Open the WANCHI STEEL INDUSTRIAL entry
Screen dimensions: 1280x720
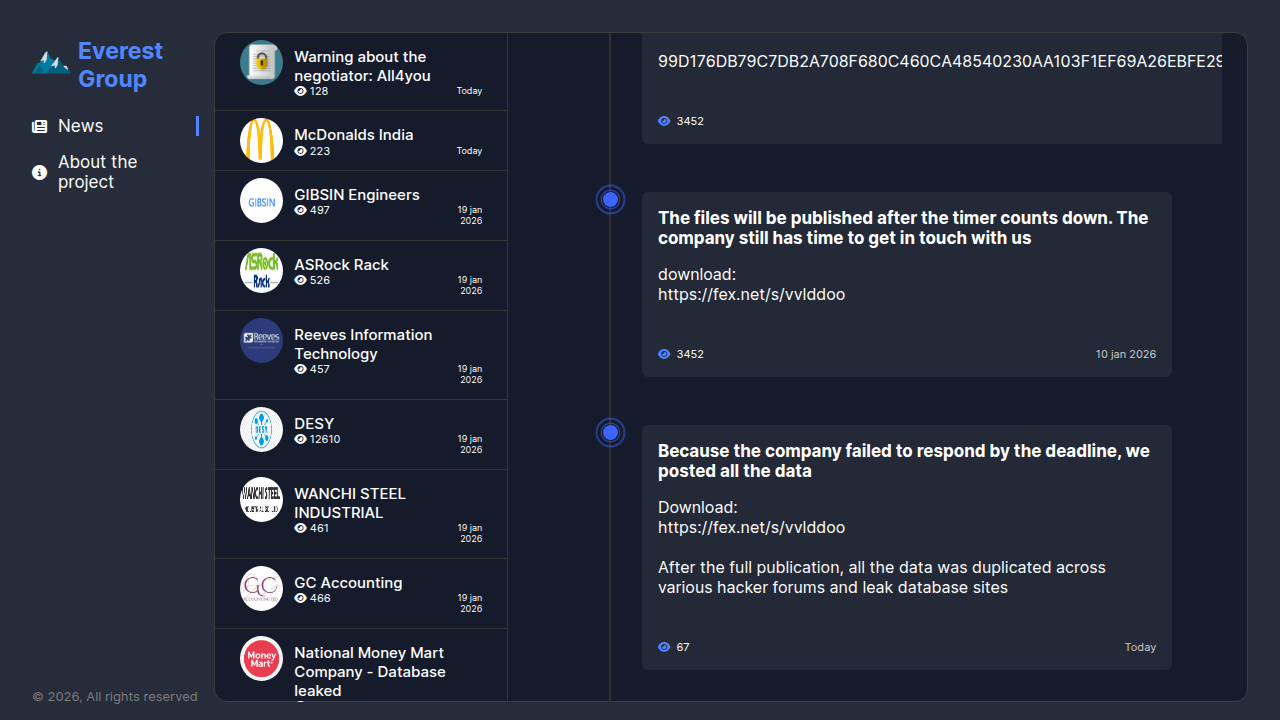point(349,503)
